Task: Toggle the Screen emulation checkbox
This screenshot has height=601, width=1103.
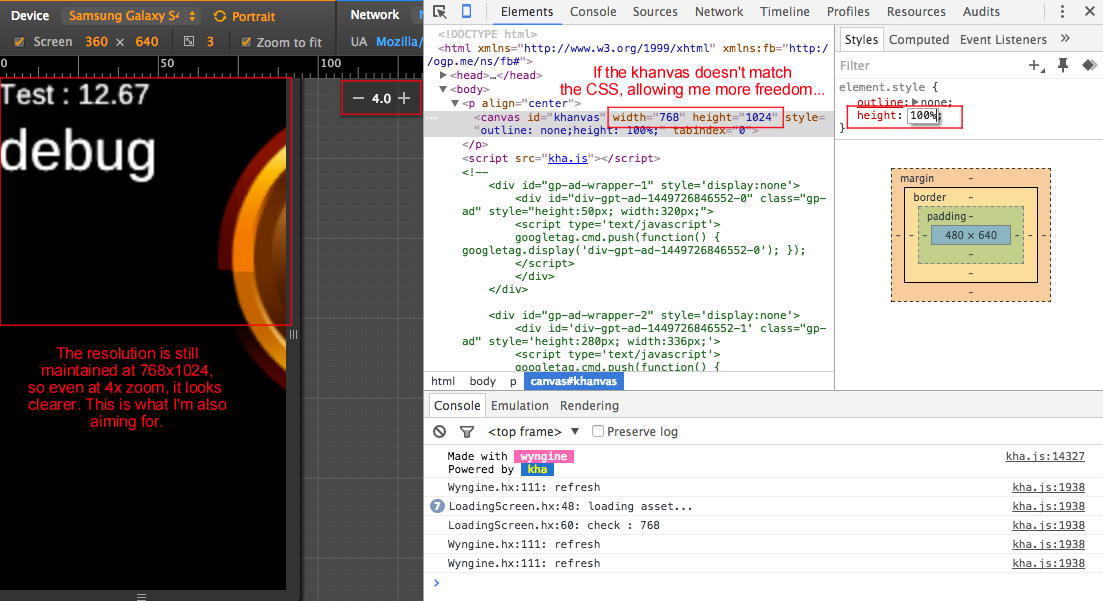Action: 19,42
